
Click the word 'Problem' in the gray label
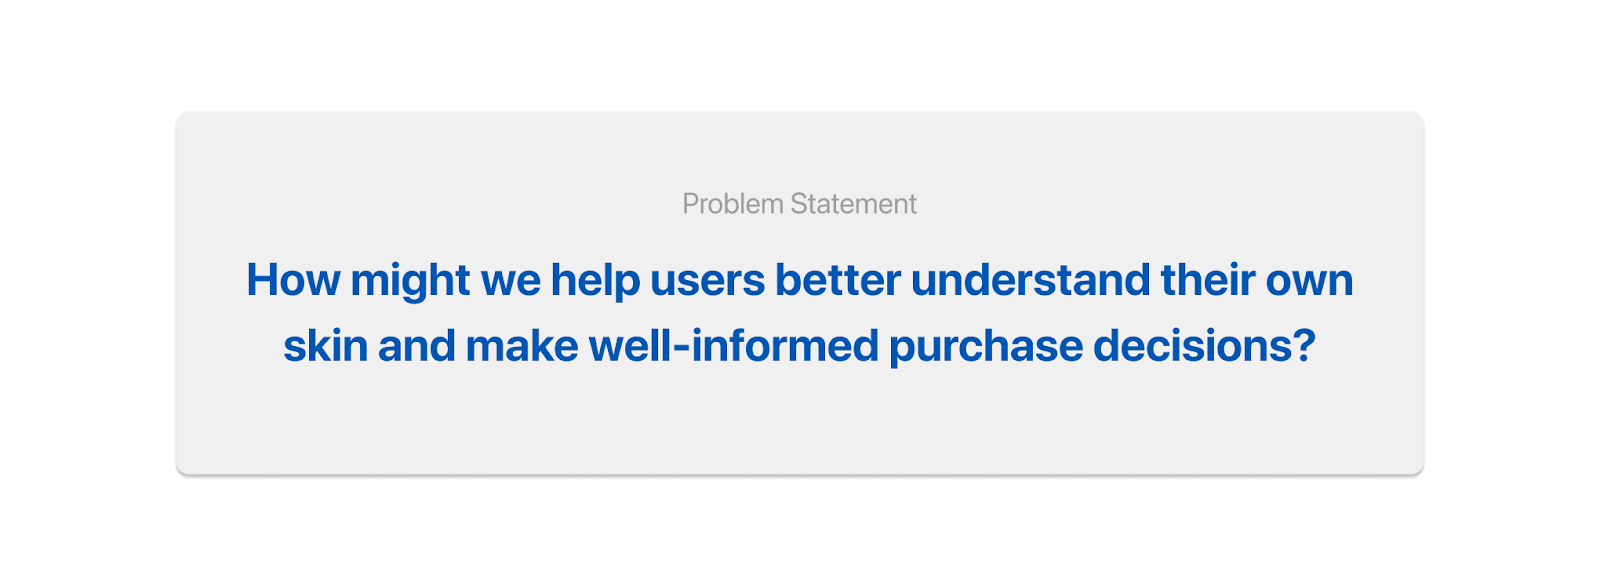point(733,204)
